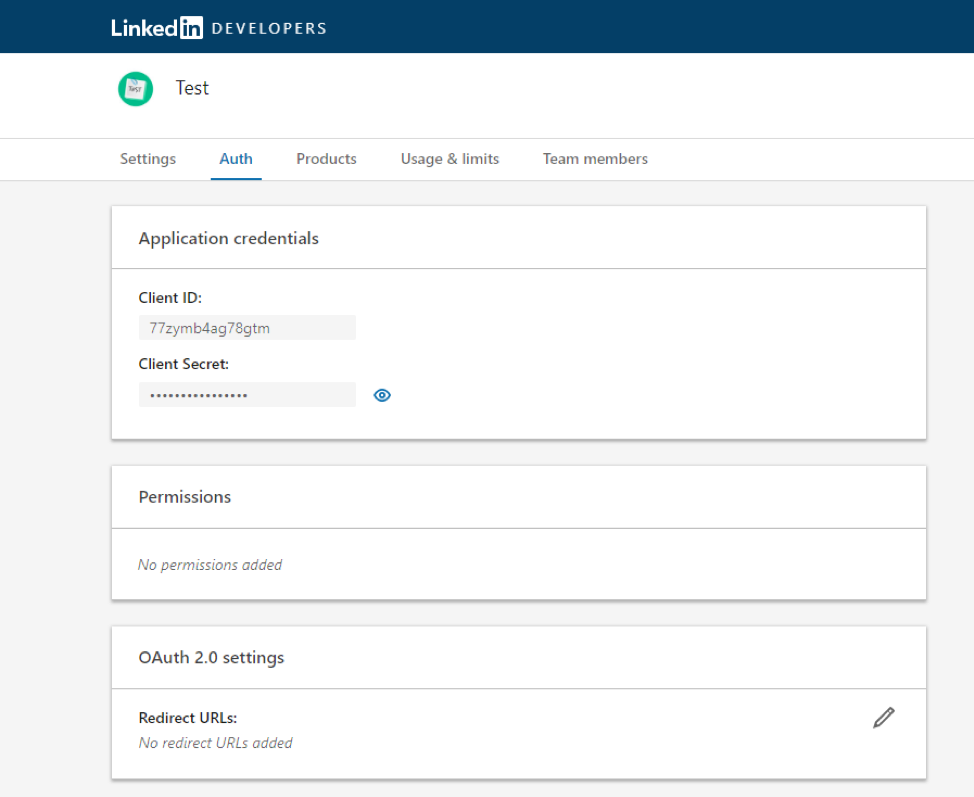The height and width of the screenshot is (797, 974).
Task: Edit redirect URLs with pencil icon
Action: click(x=883, y=717)
